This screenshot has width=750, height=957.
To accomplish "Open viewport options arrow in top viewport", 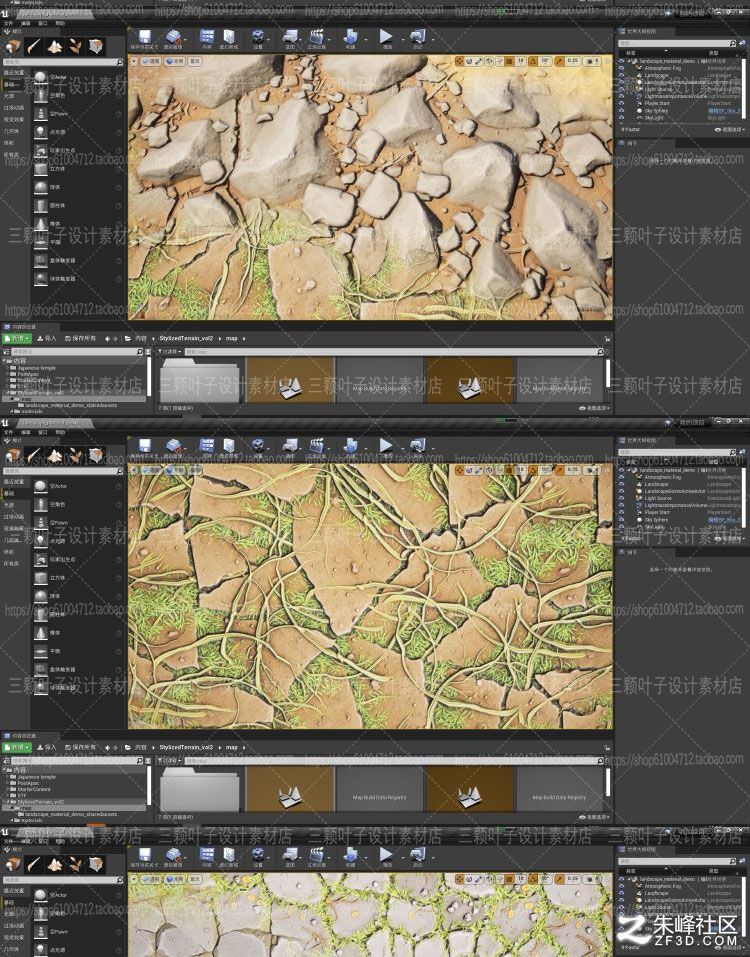I will (x=135, y=61).
